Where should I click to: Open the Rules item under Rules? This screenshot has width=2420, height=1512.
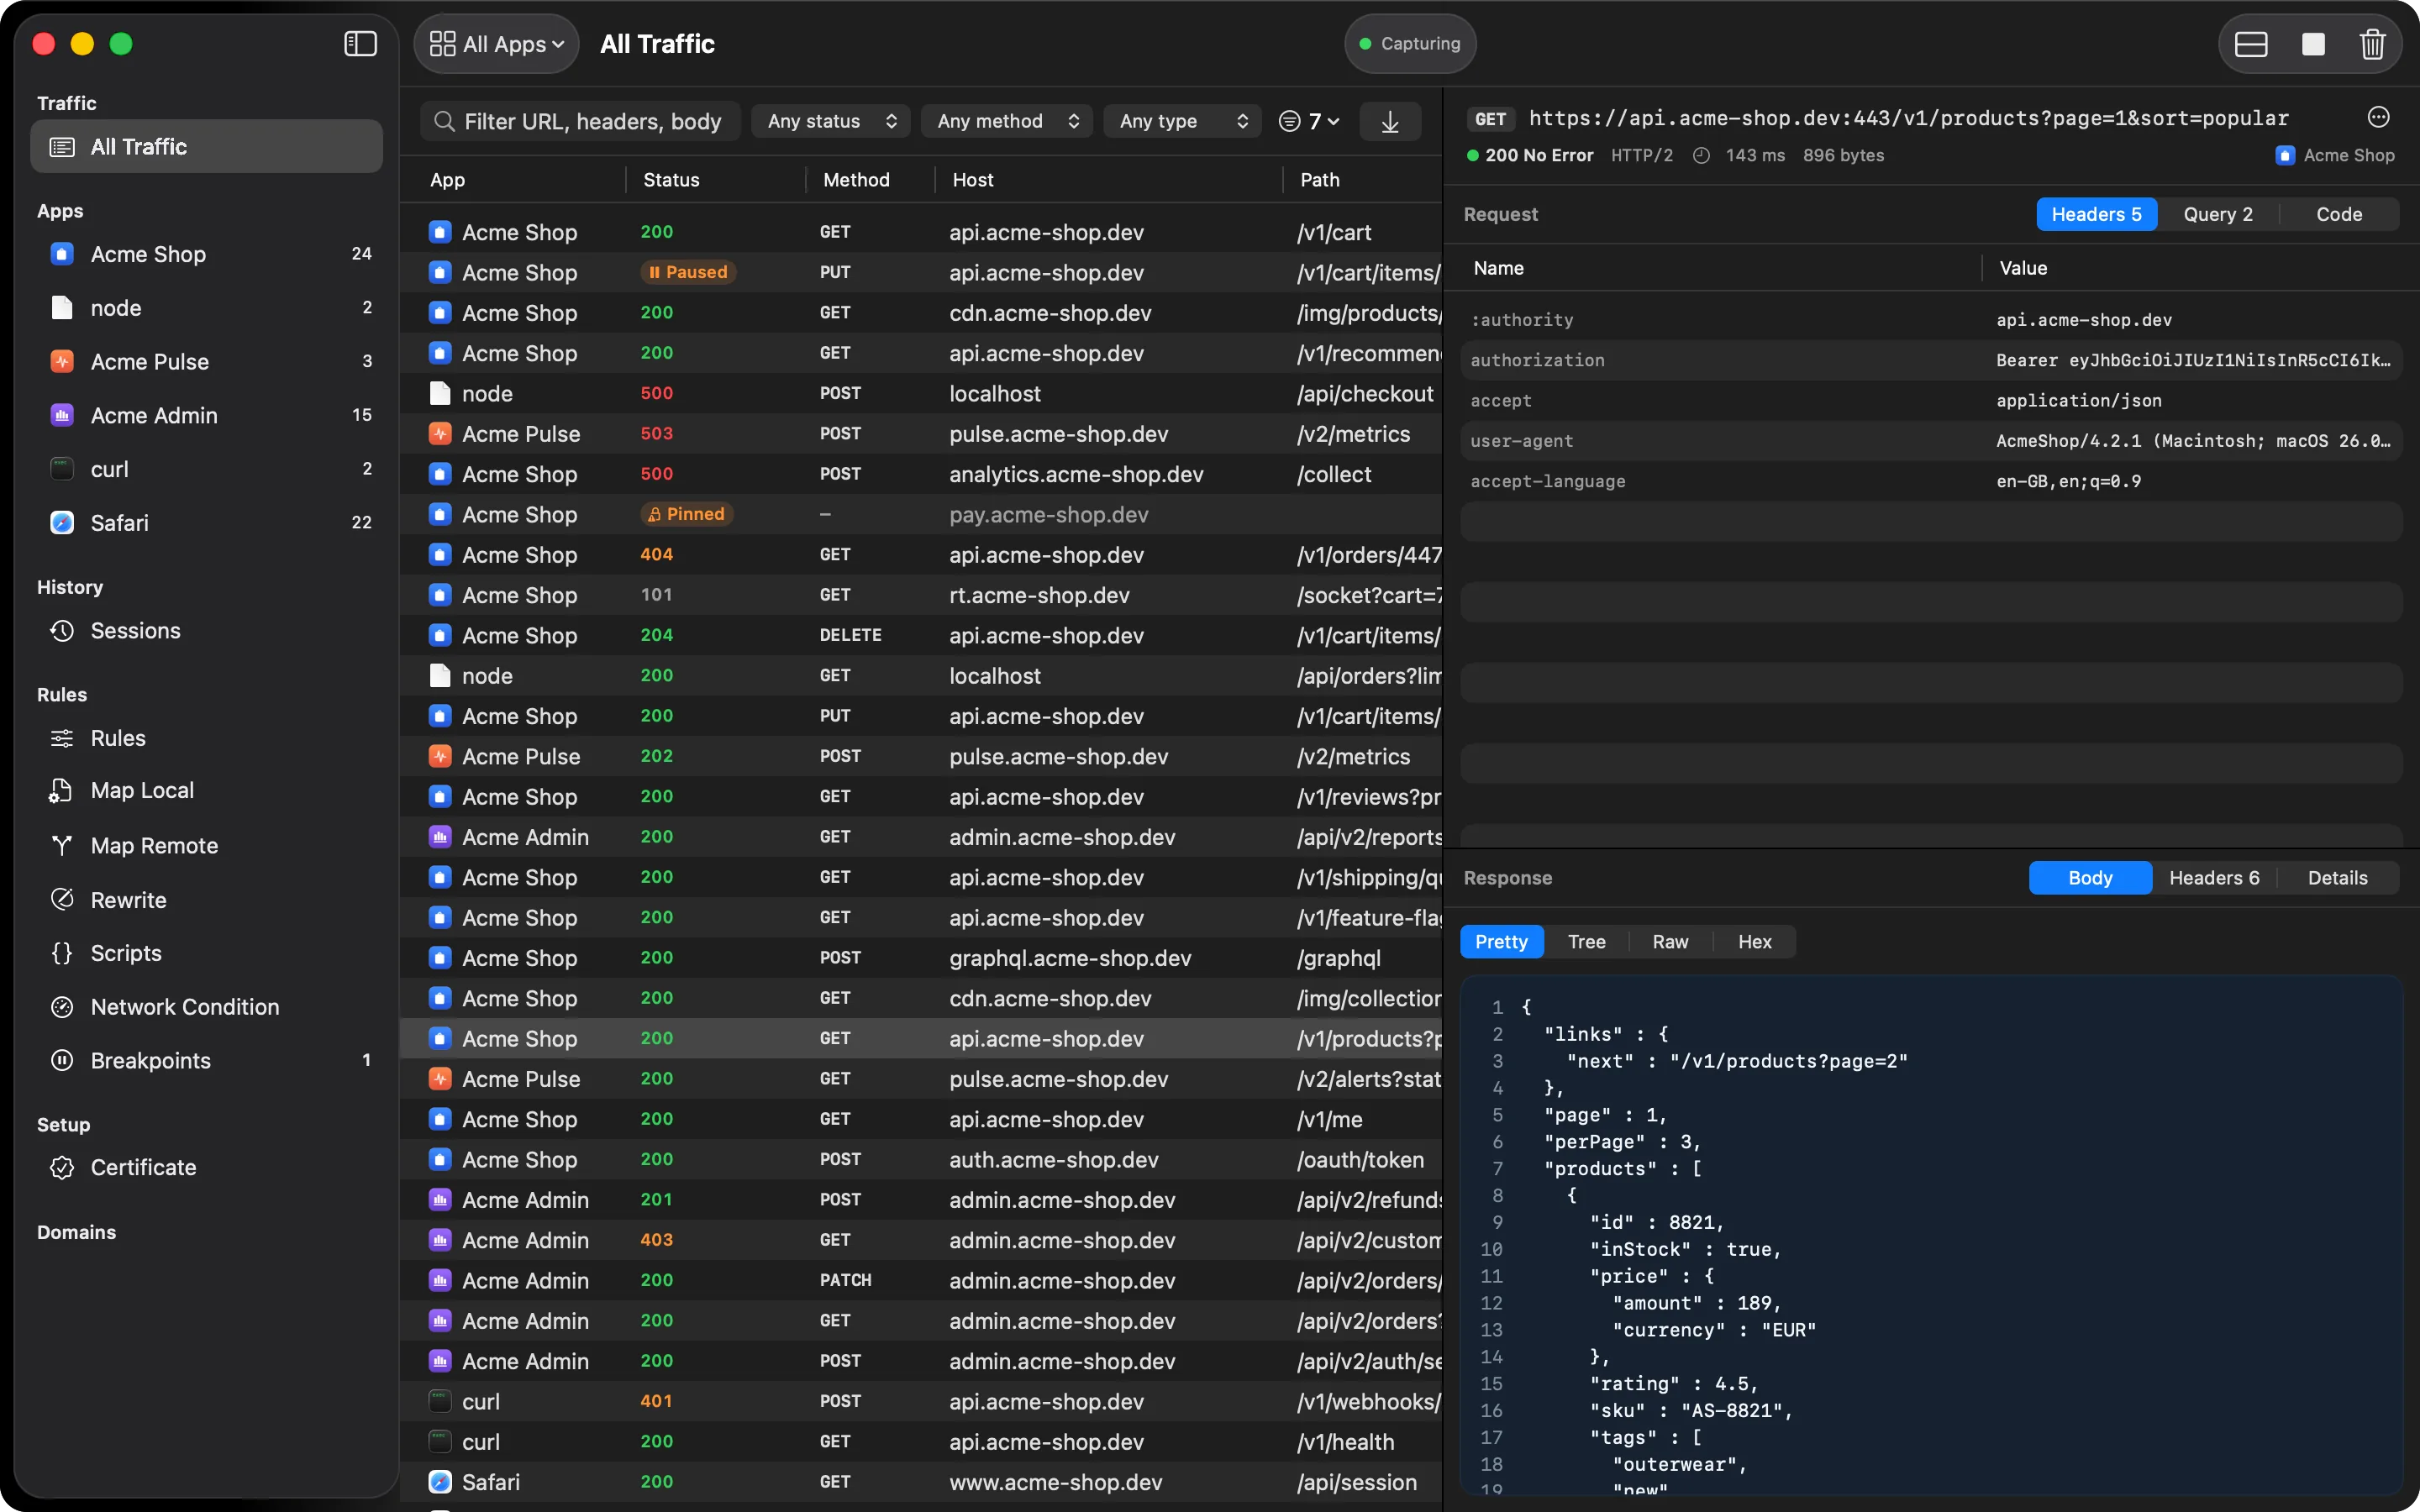[207, 738]
